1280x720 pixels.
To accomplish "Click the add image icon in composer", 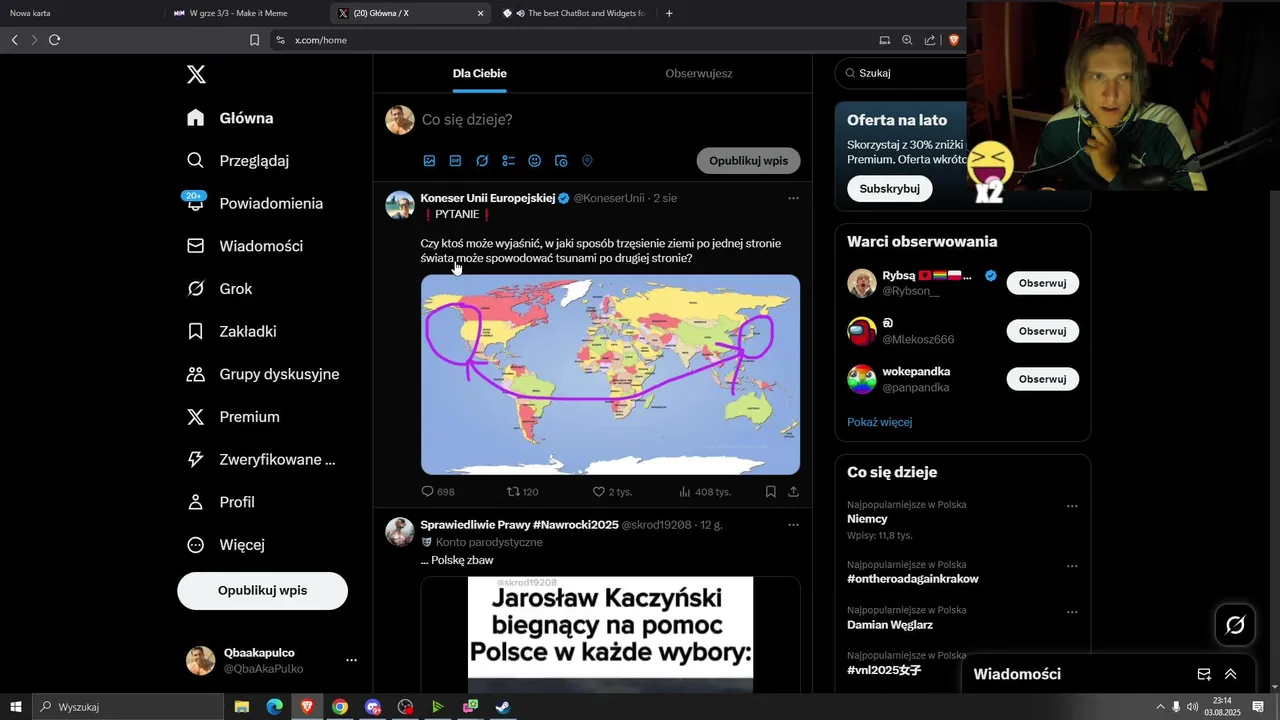I will [429, 161].
